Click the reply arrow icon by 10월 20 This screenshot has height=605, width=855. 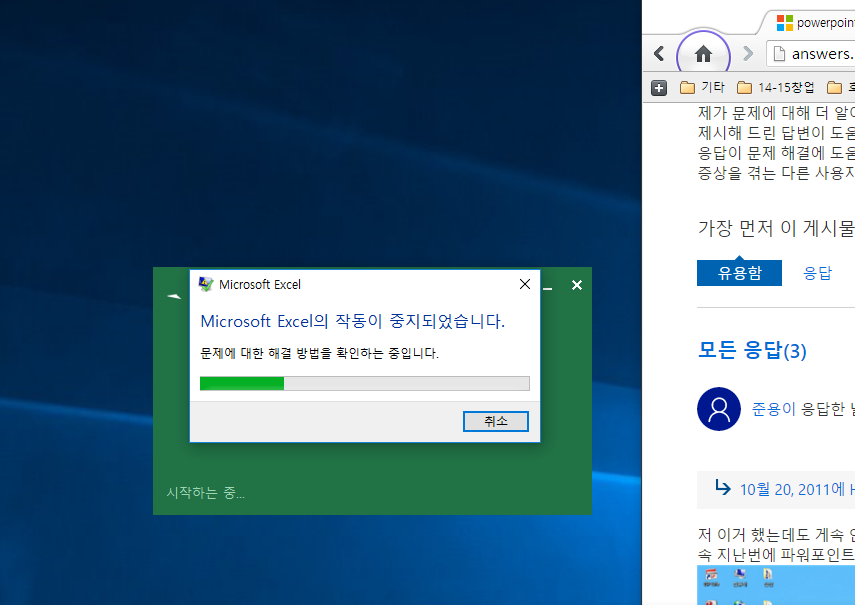(x=722, y=487)
